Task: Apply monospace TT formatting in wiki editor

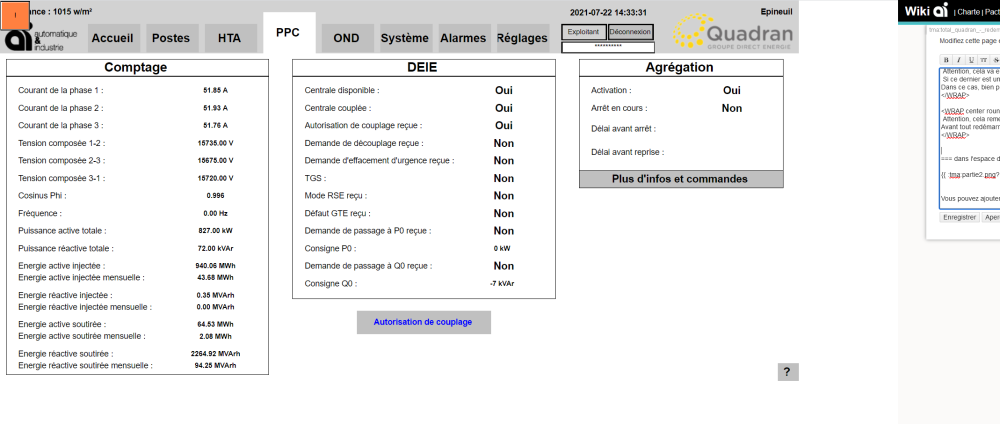Action: point(982,60)
